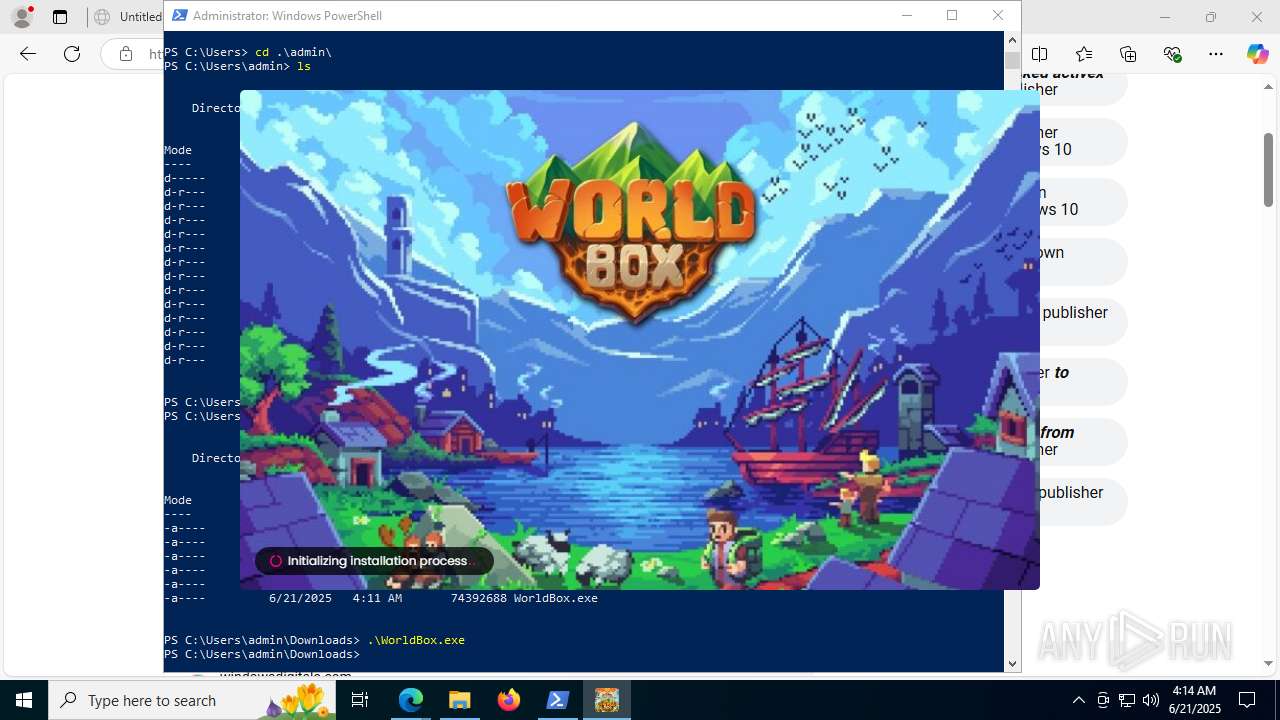Launch Firefox from the taskbar
This screenshot has width=1280, height=720.
[509, 700]
